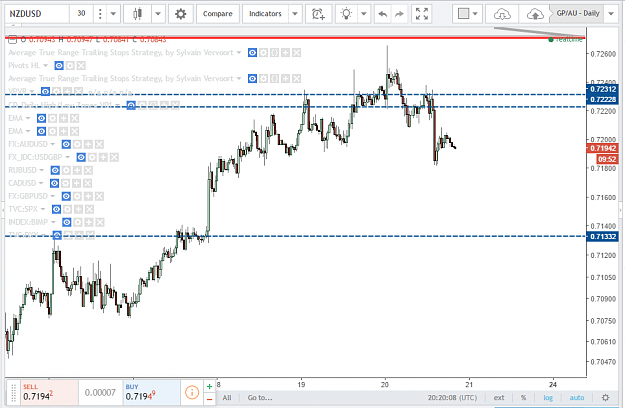625x408 pixels.
Task: Select the 30 interval box
Action: (81, 14)
